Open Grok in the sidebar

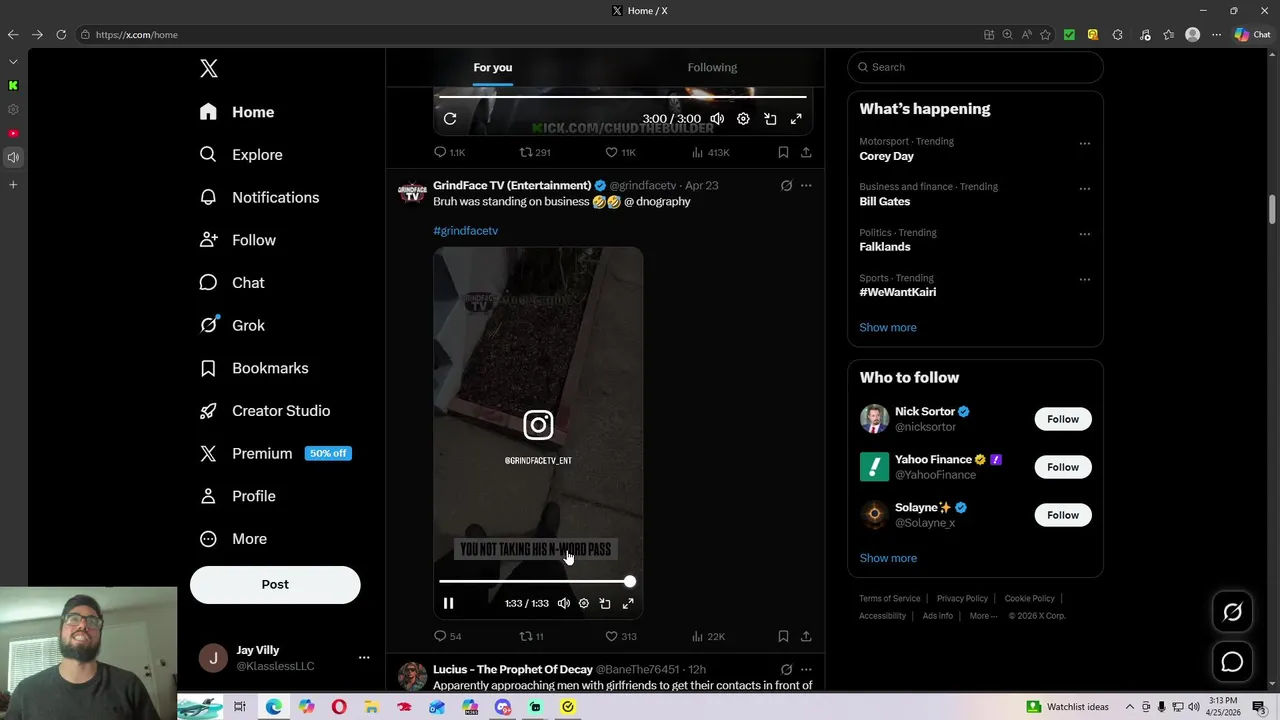tap(232, 325)
